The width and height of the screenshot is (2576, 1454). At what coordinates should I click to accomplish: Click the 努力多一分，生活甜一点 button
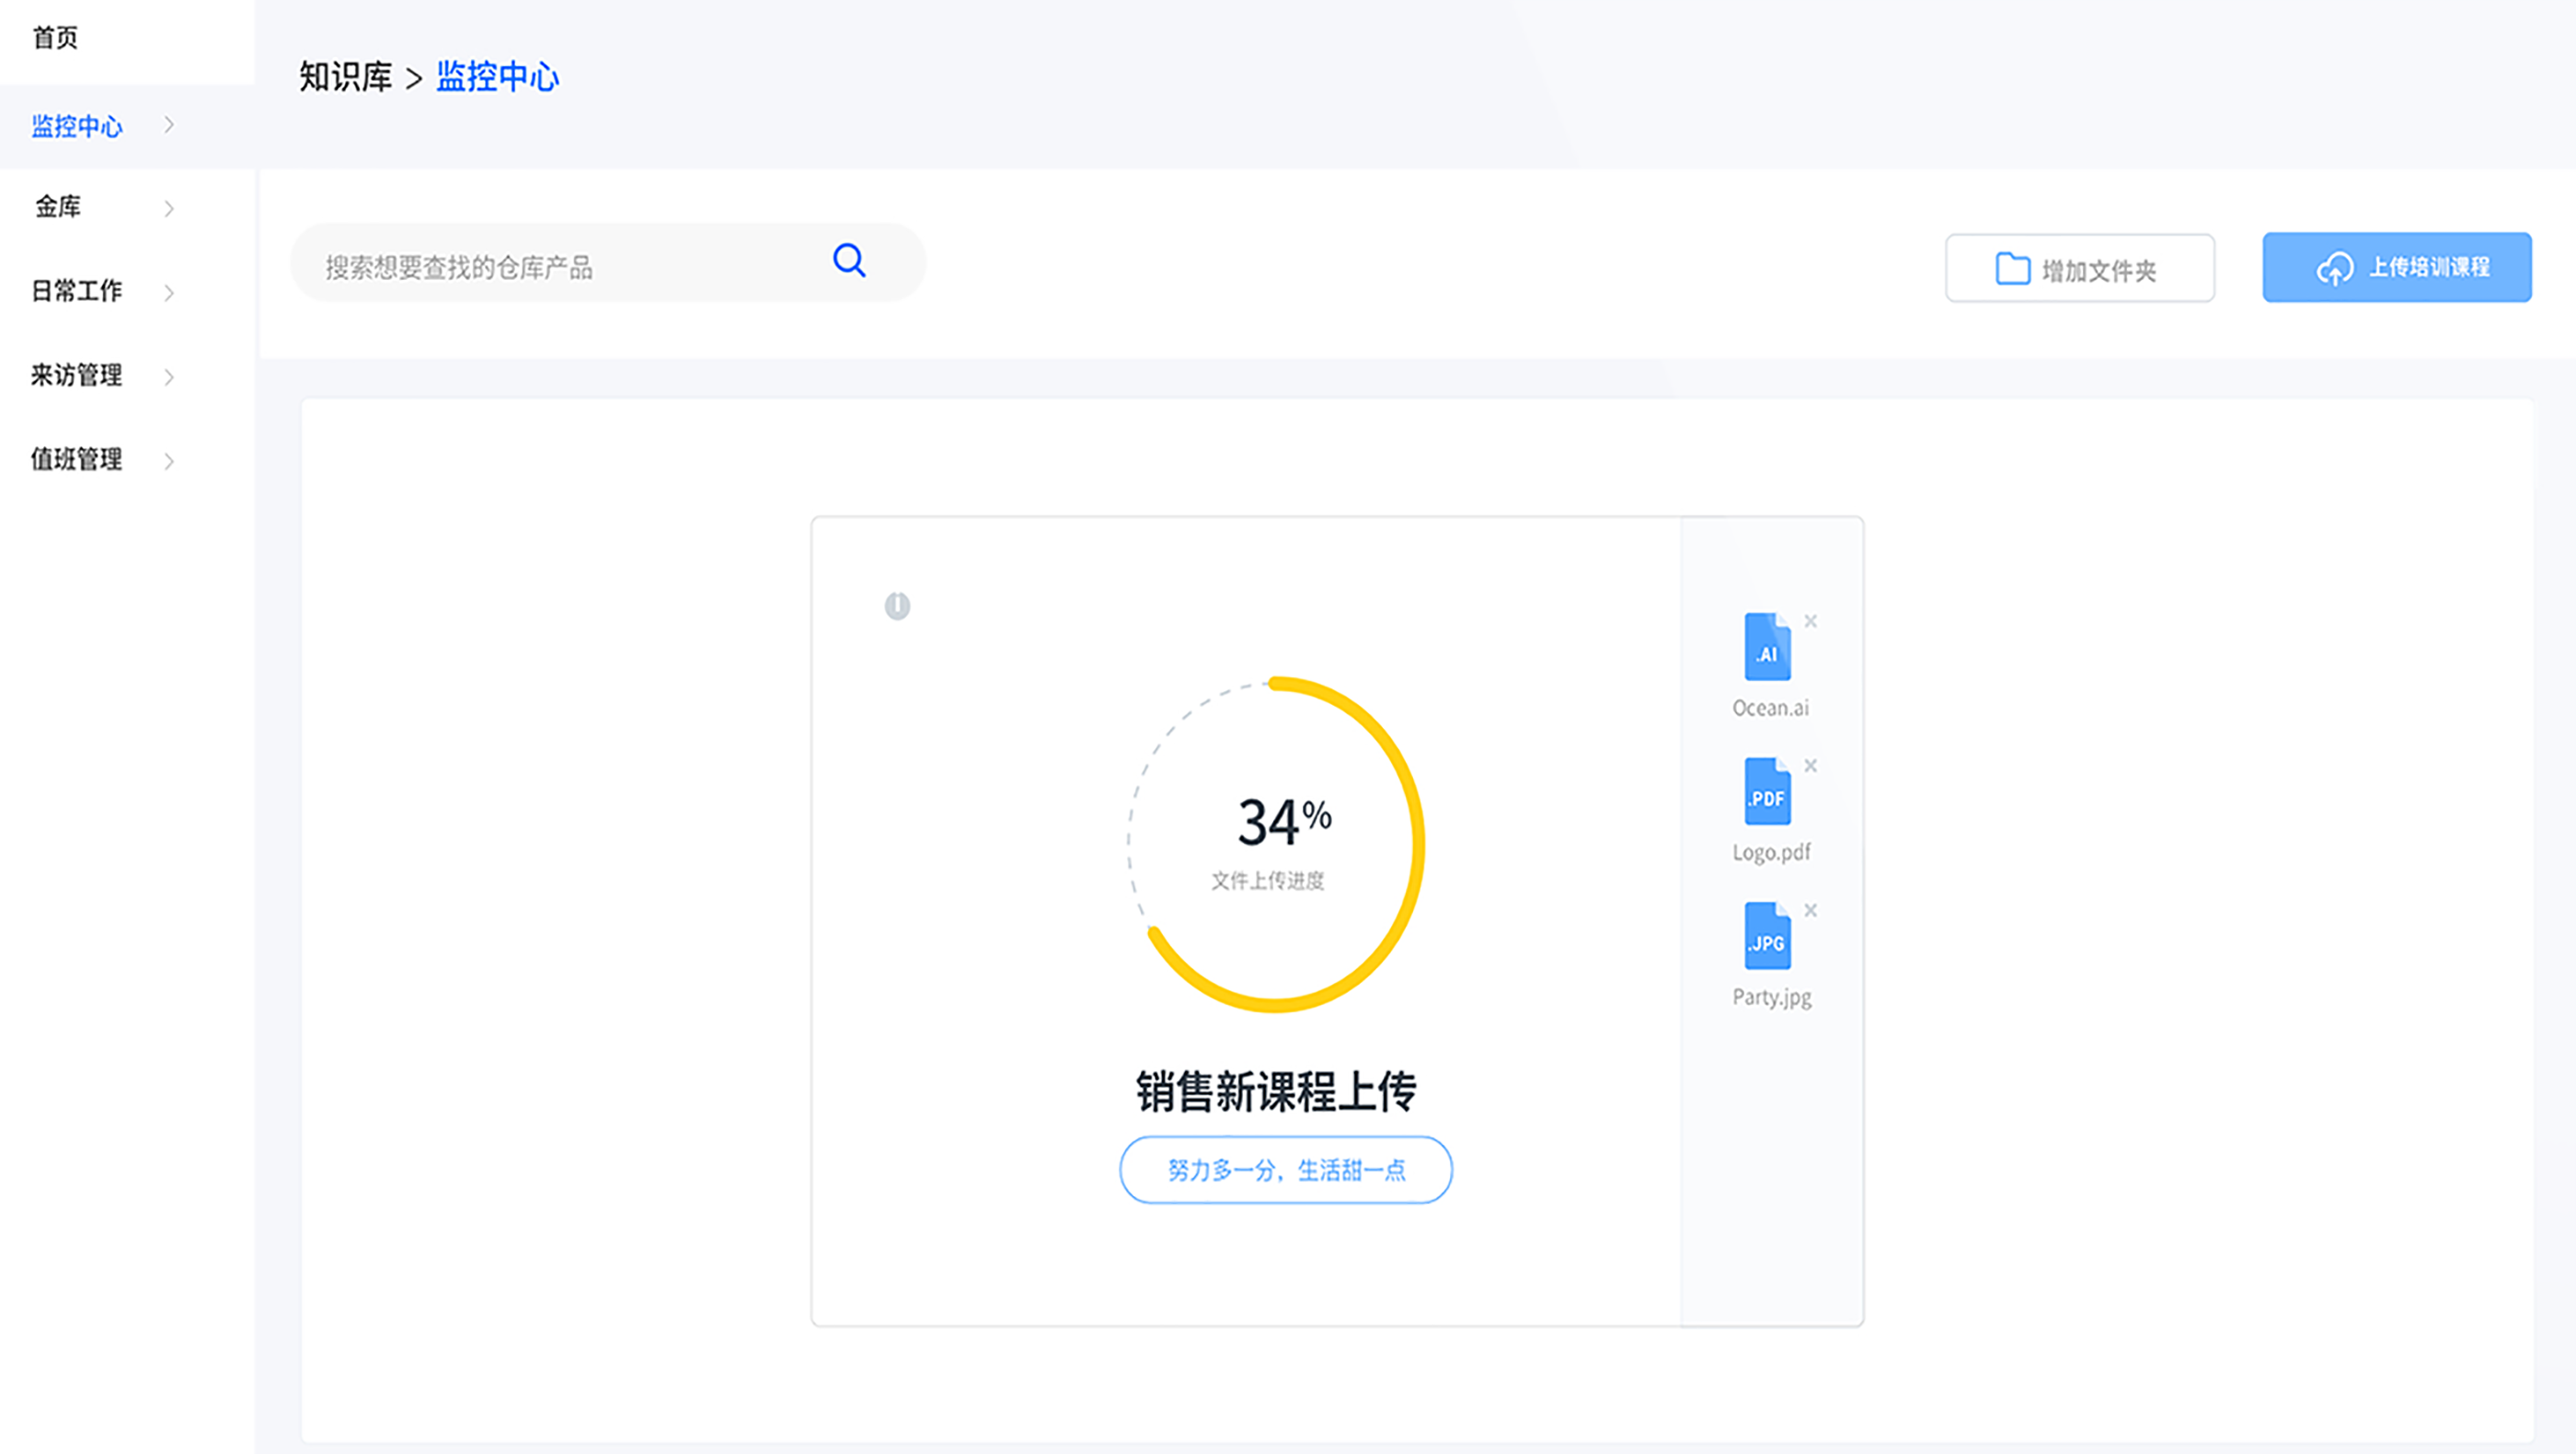(1285, 1169)
